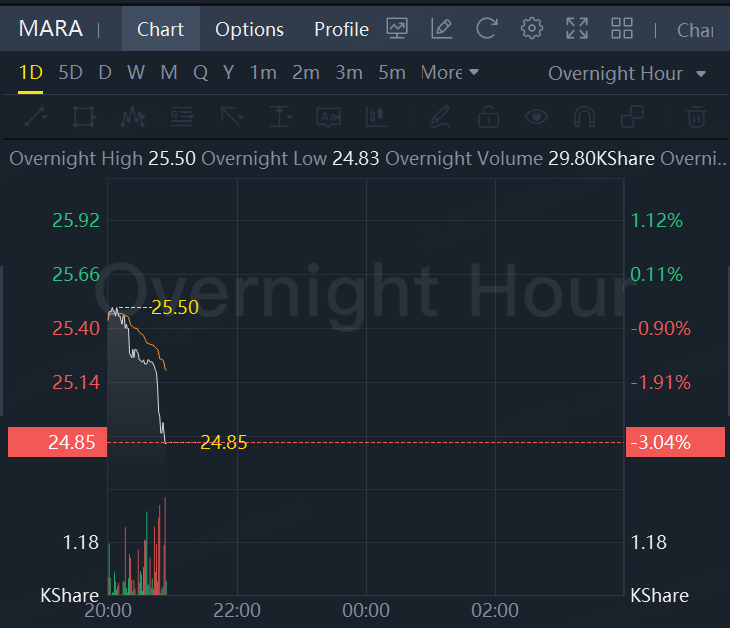Open chart settings gear icon
The height and width of the screenshot is (628, 730).
pyautogui.click(x=532, y=29)
